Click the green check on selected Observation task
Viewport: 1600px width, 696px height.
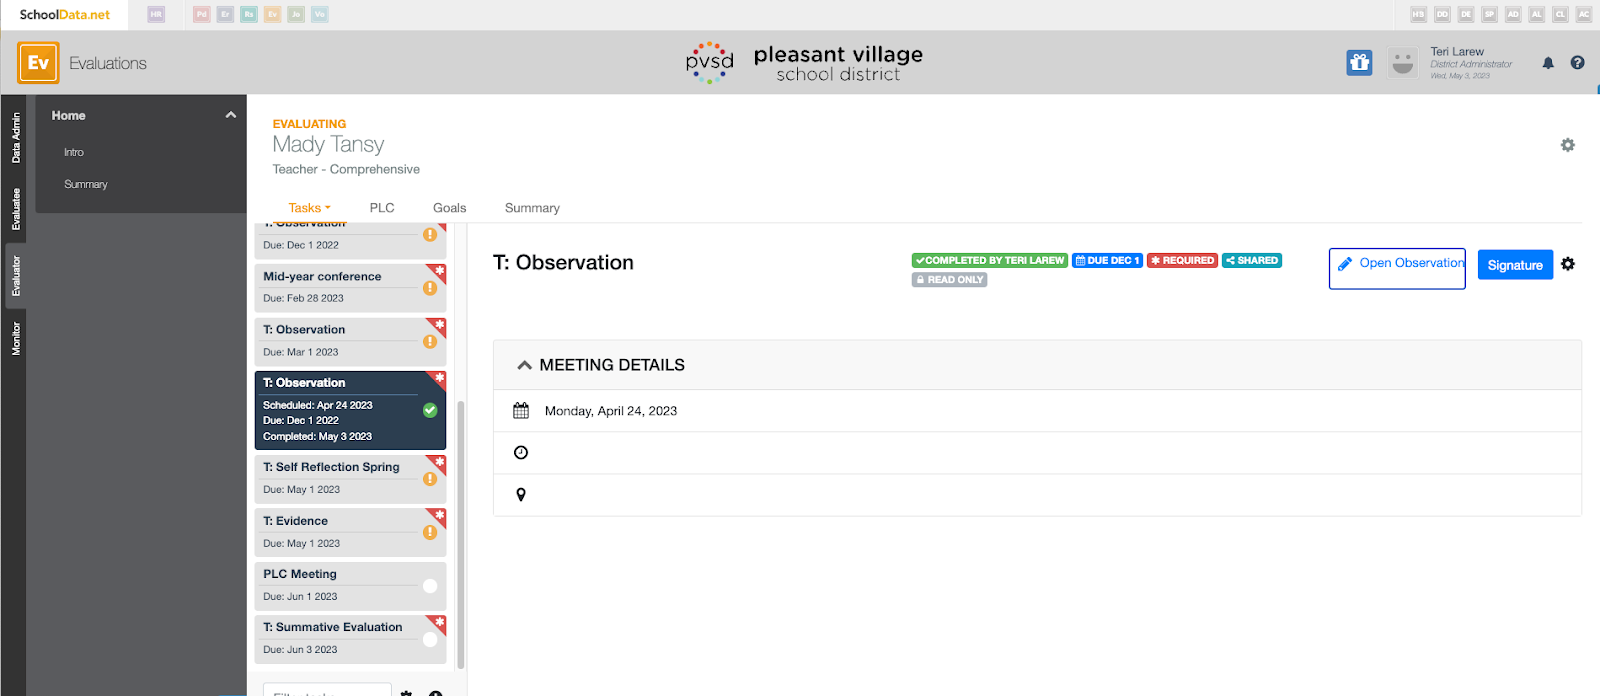tap(430, 410)
